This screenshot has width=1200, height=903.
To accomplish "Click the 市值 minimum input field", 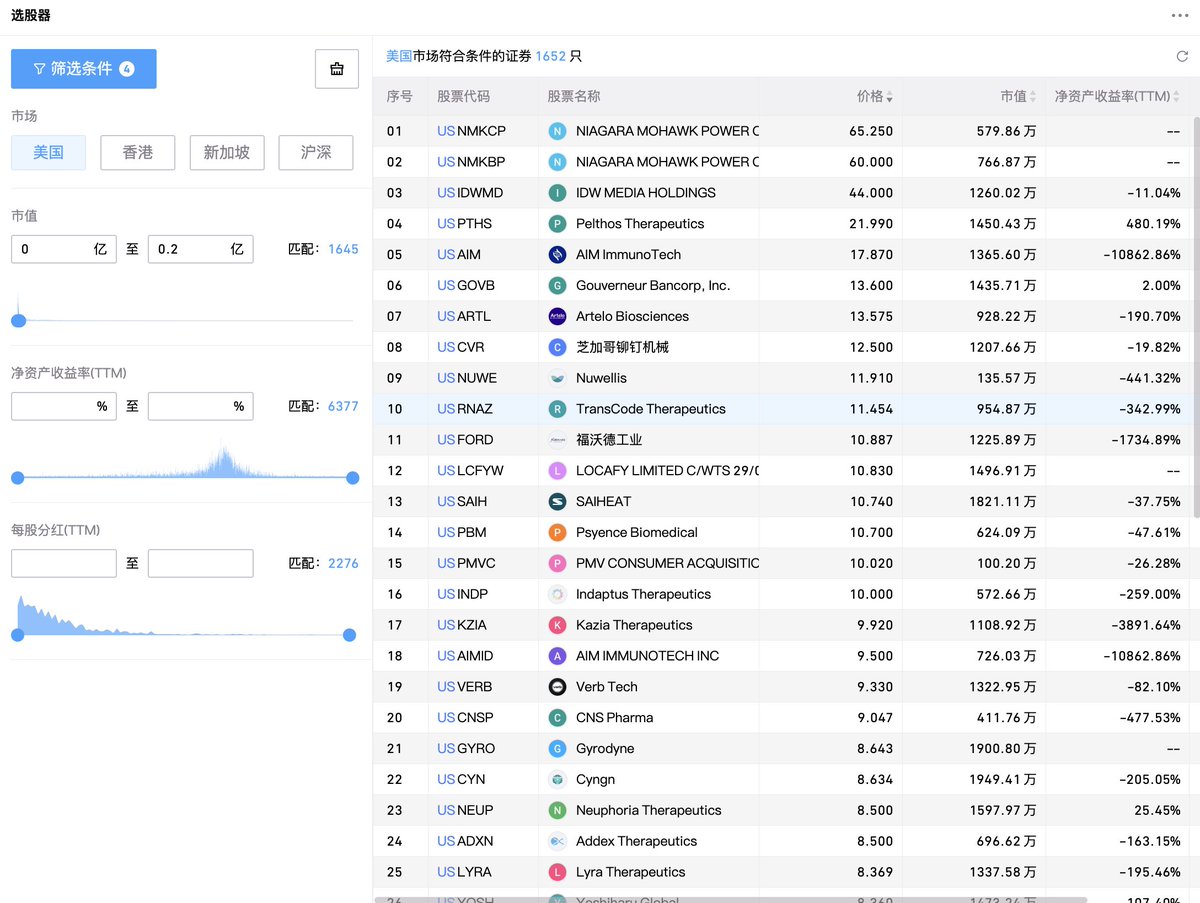I will tap(64, 249).
